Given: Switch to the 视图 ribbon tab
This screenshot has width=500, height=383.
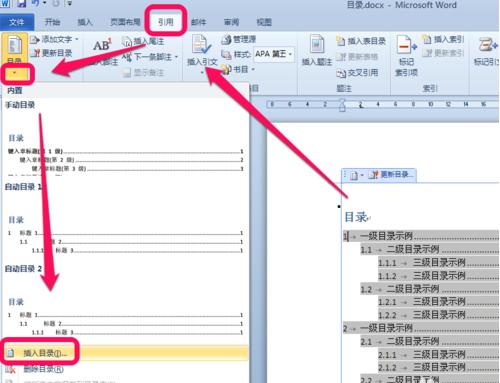Looking at the screenshot, I should click(x=264, y=22).
